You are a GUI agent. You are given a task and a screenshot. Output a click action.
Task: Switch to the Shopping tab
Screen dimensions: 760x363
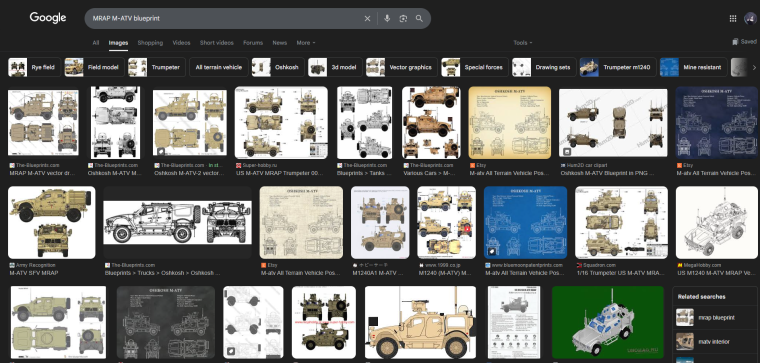point(150,43)
